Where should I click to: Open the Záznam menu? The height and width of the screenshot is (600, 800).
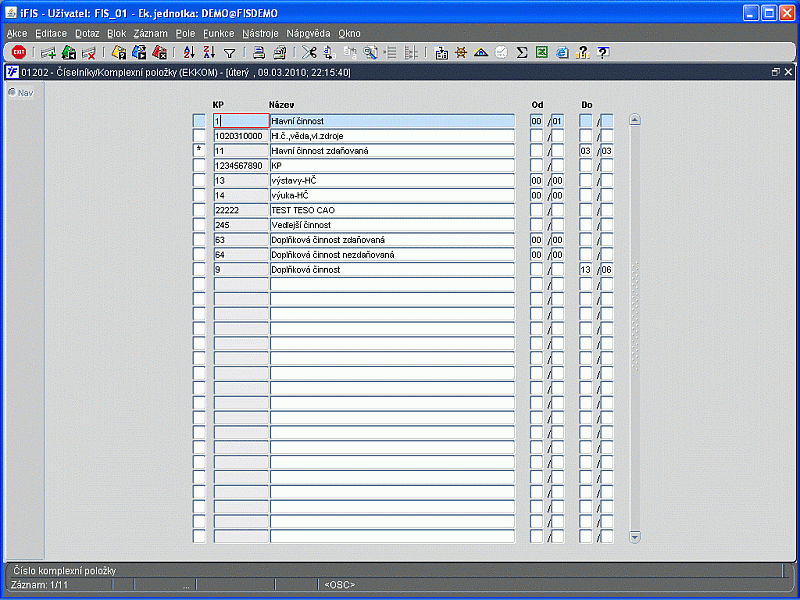pos(150,33)
